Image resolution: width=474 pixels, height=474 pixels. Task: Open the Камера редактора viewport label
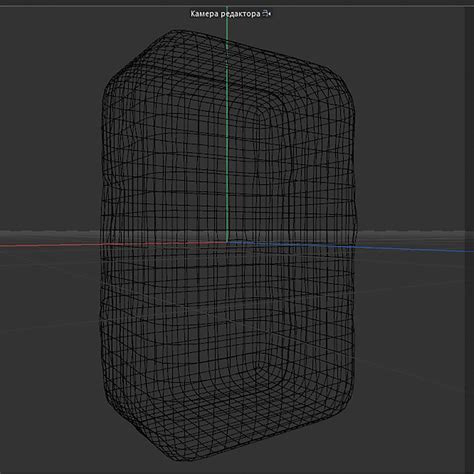pyautogui.click(x=225, y=14)
